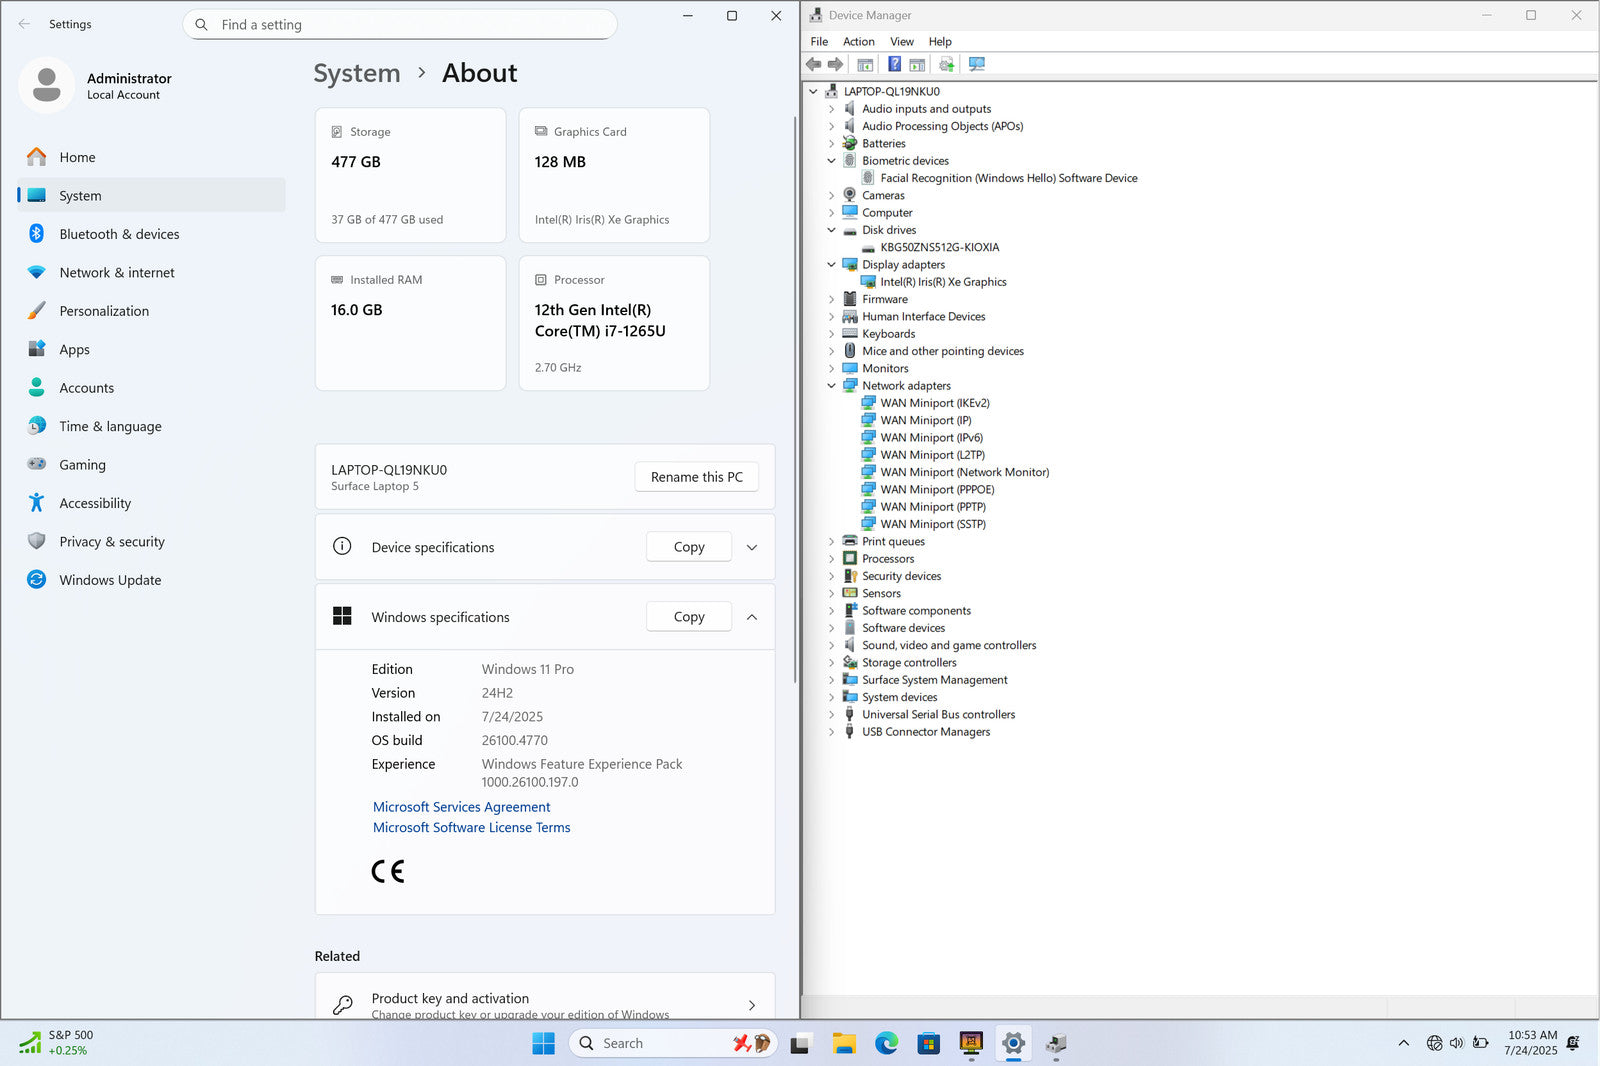The width and height of the screenshot is (1600, 1066).
Task: Collapse the Disk drives node
Action: coord(831,230)
